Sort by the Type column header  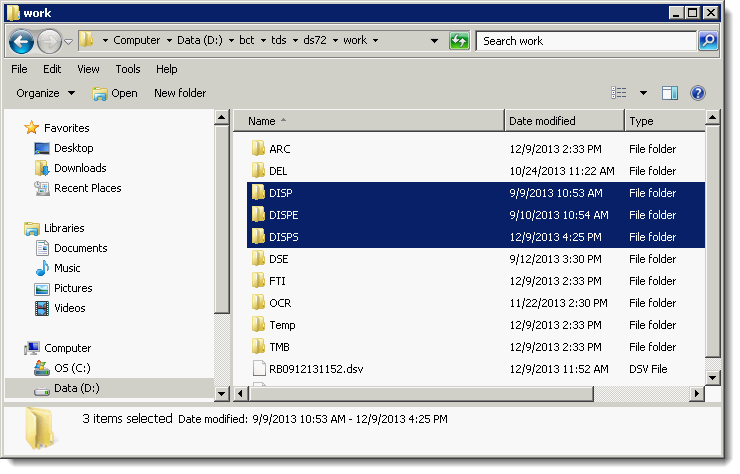pos(665,121)
